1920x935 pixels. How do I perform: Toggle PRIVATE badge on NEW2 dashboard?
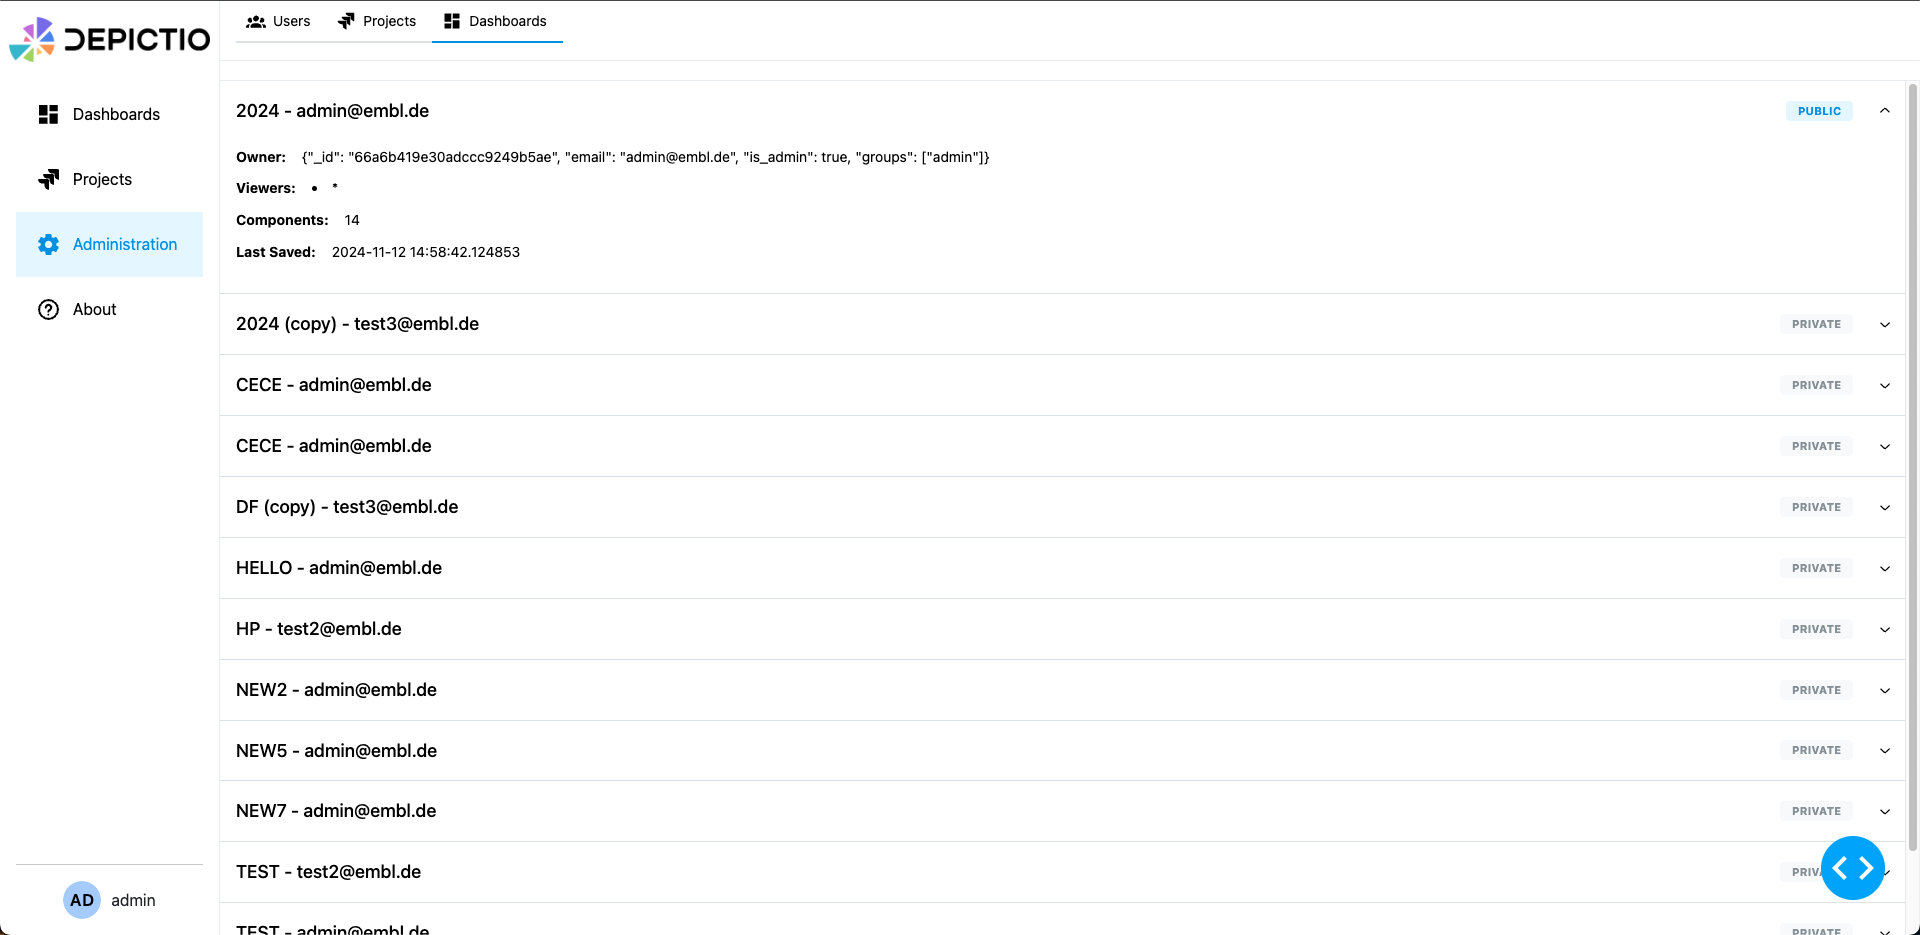point(1816,690)
